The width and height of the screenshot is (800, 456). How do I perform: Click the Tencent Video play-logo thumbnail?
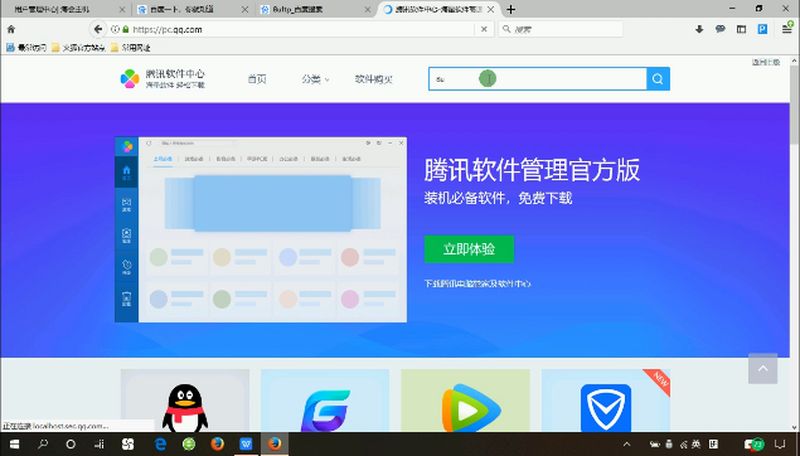tap(465, 400)
